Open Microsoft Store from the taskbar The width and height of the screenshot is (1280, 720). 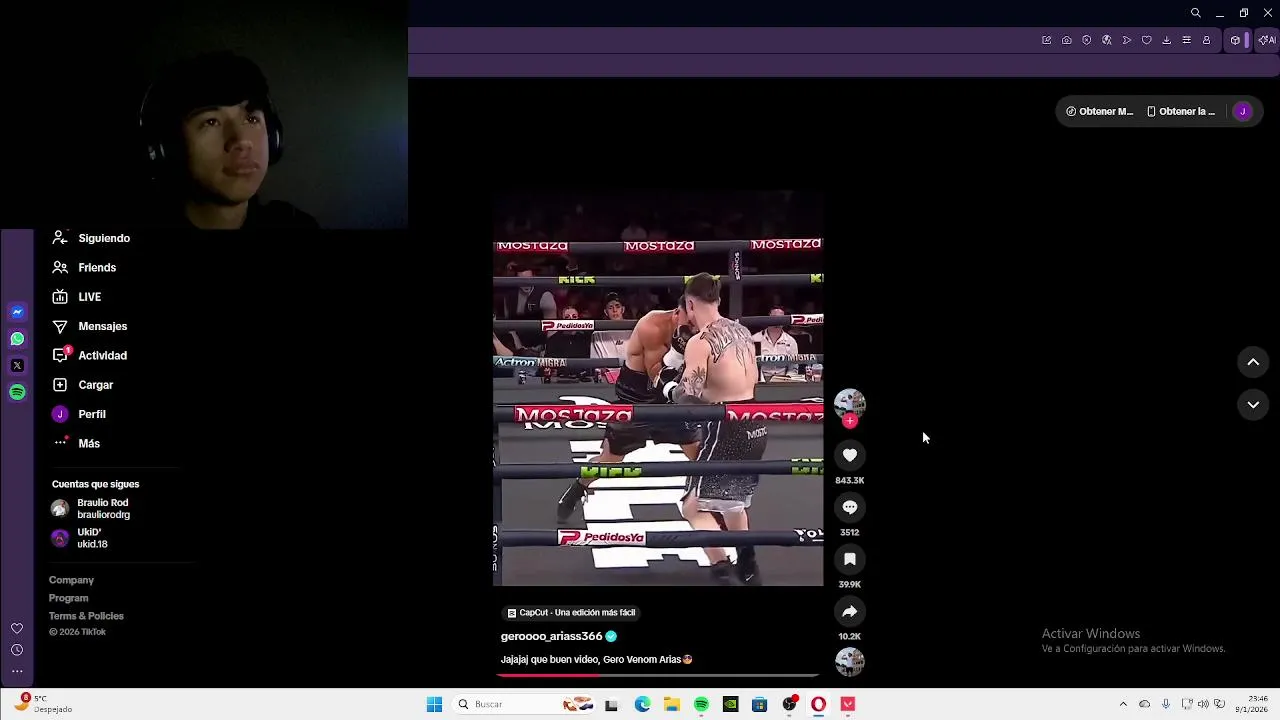coord(760,704)
